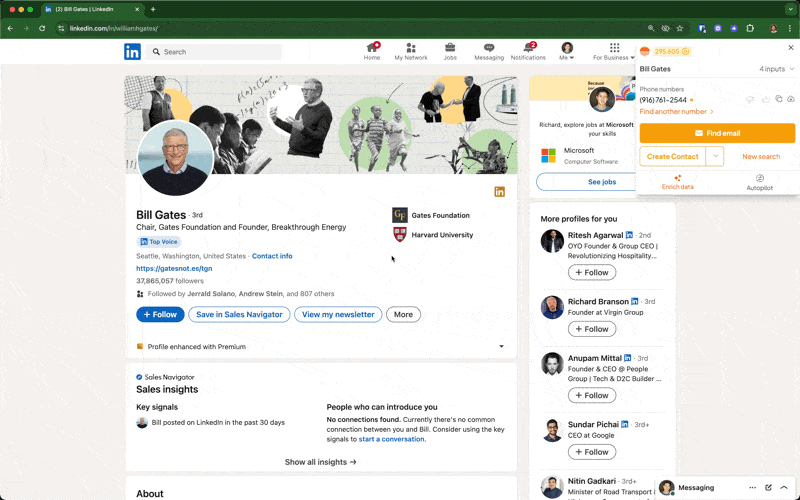Click the crossed-out eye icon in address bar

tap(665, 29)
